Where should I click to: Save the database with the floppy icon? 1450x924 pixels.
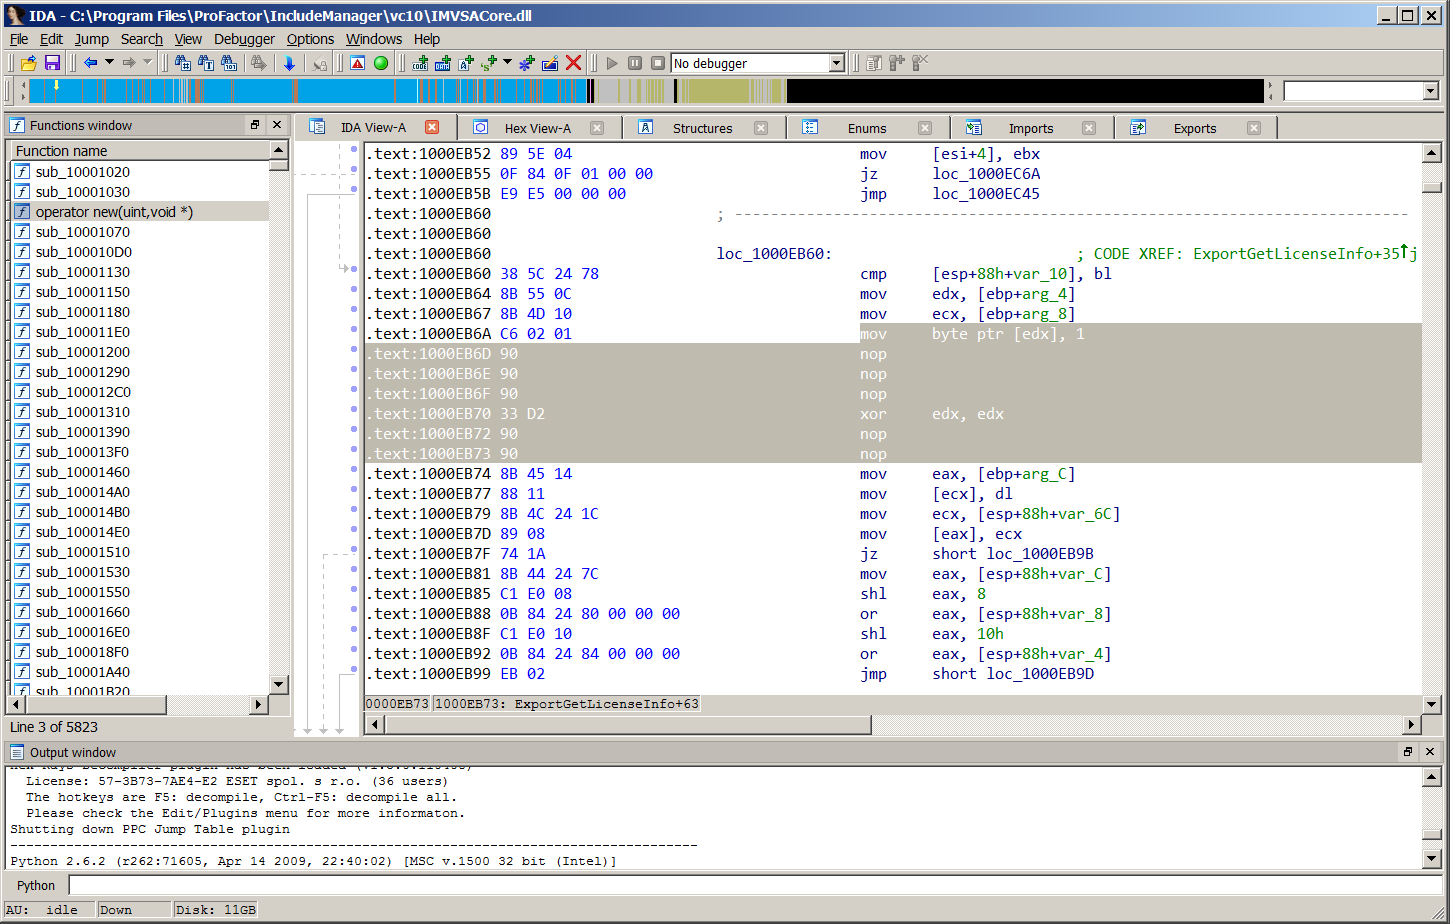(52, 63)
